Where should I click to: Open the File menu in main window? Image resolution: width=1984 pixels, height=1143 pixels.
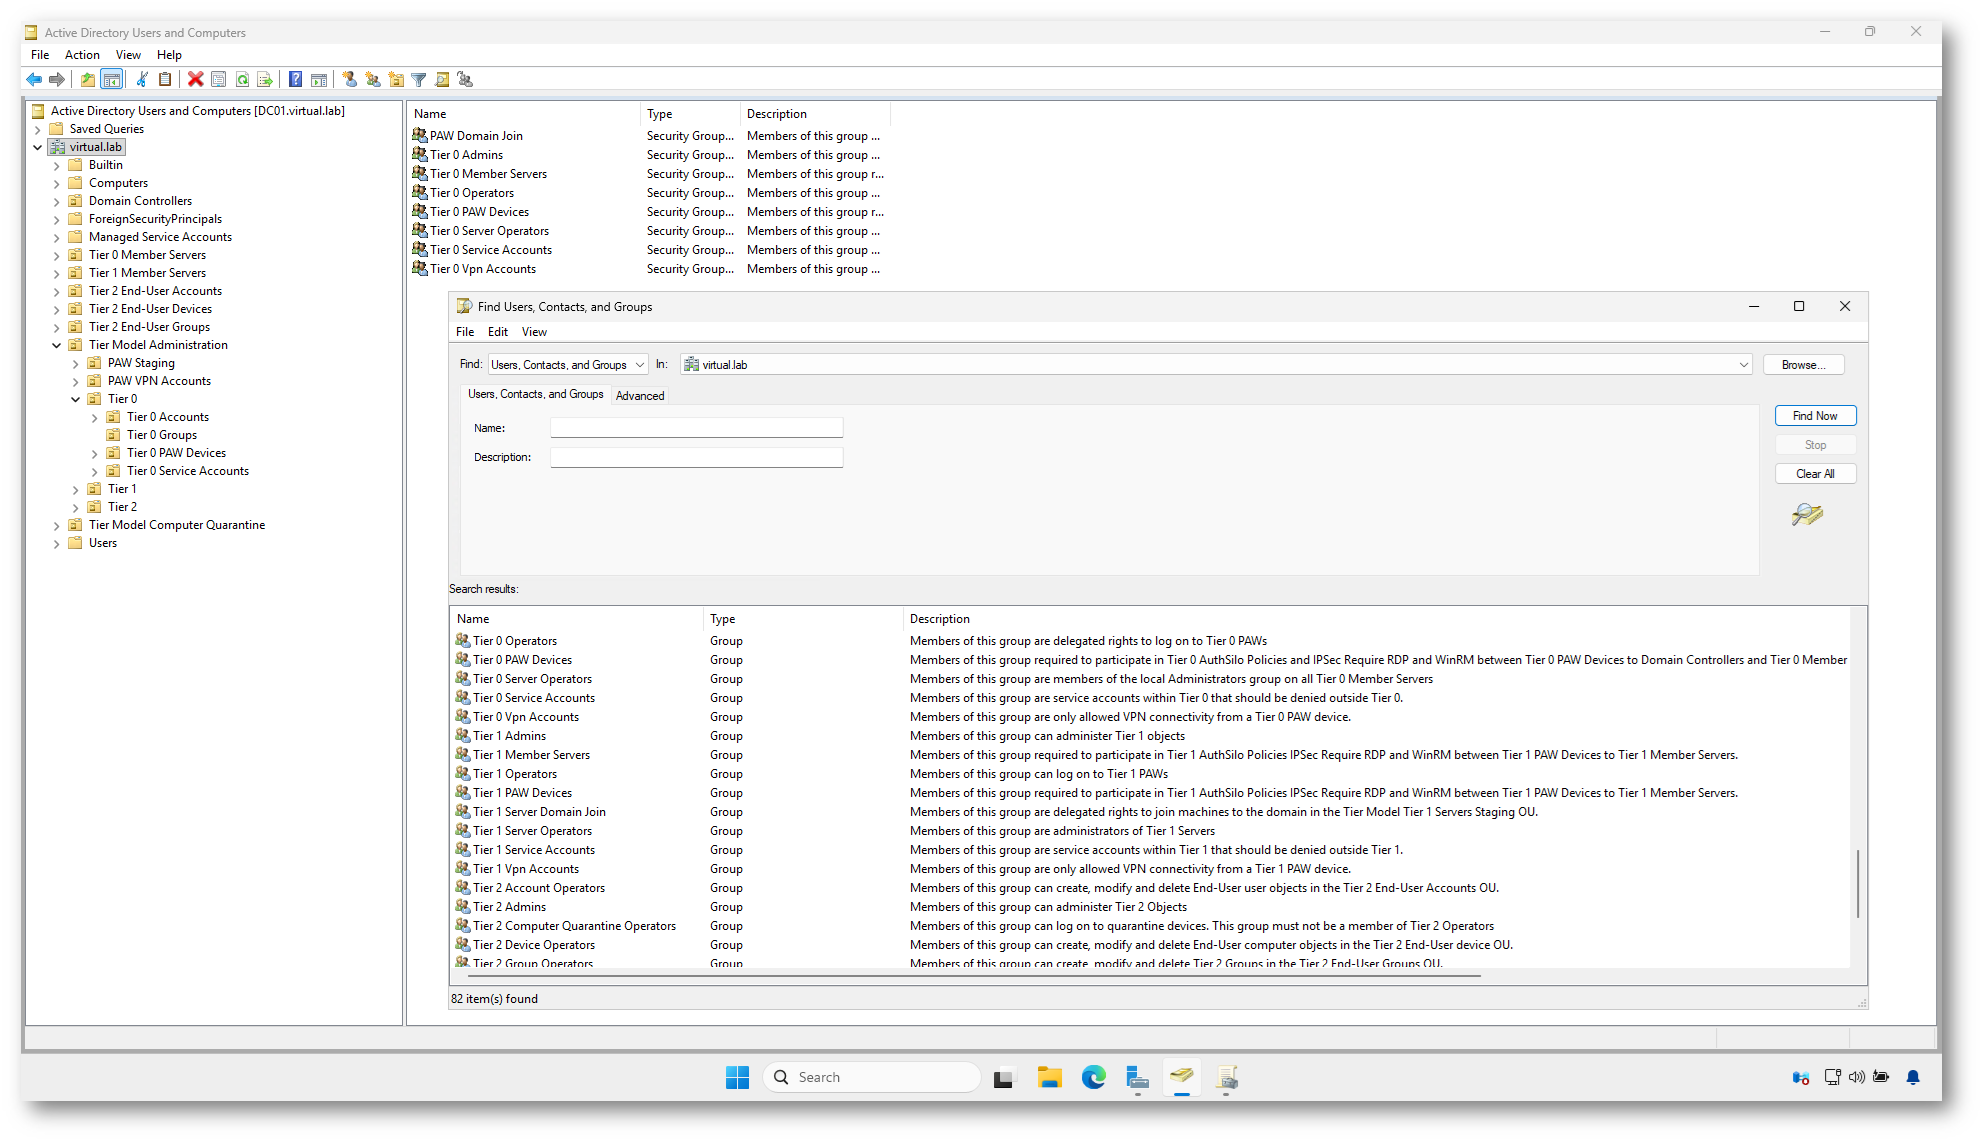[x=40, y=55]
